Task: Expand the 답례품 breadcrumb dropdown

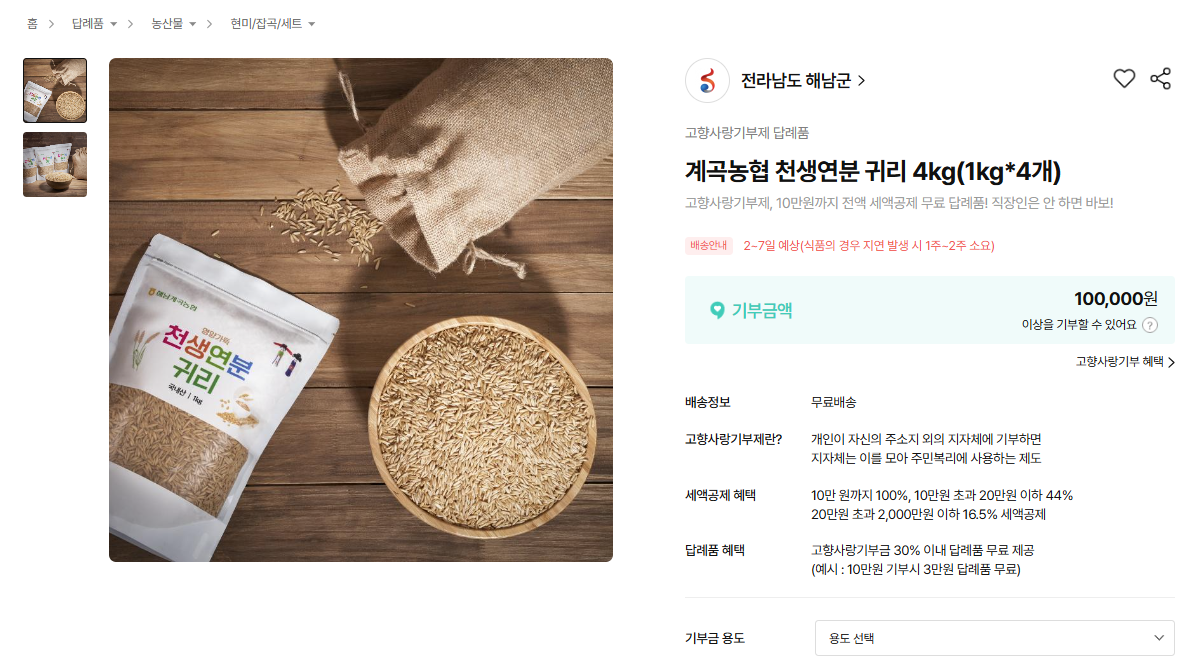Action: (114, 24)
